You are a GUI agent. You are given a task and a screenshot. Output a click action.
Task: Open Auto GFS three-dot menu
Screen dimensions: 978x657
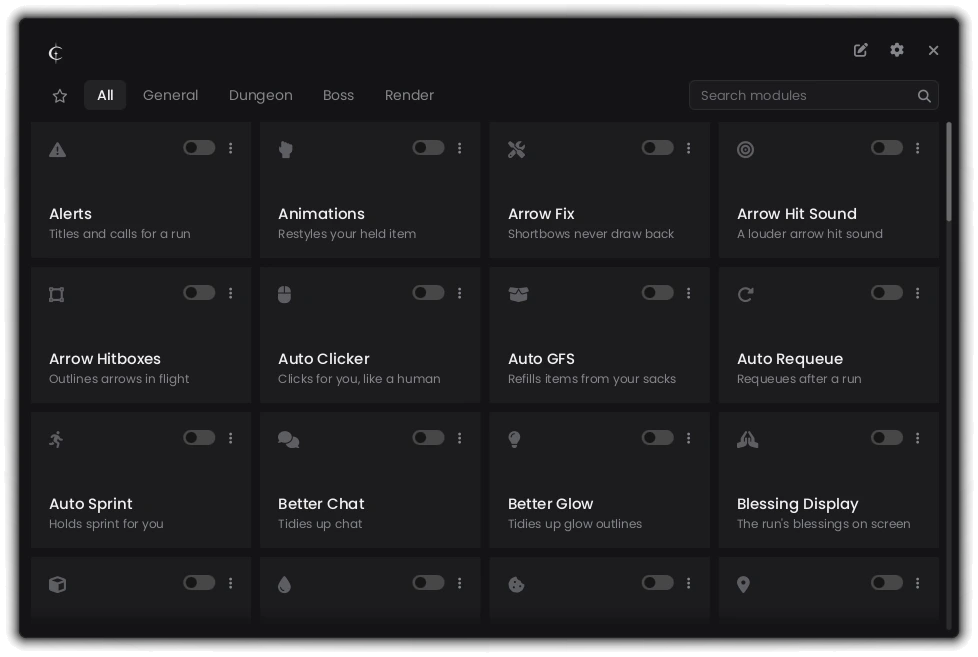[x=689, y=293]
